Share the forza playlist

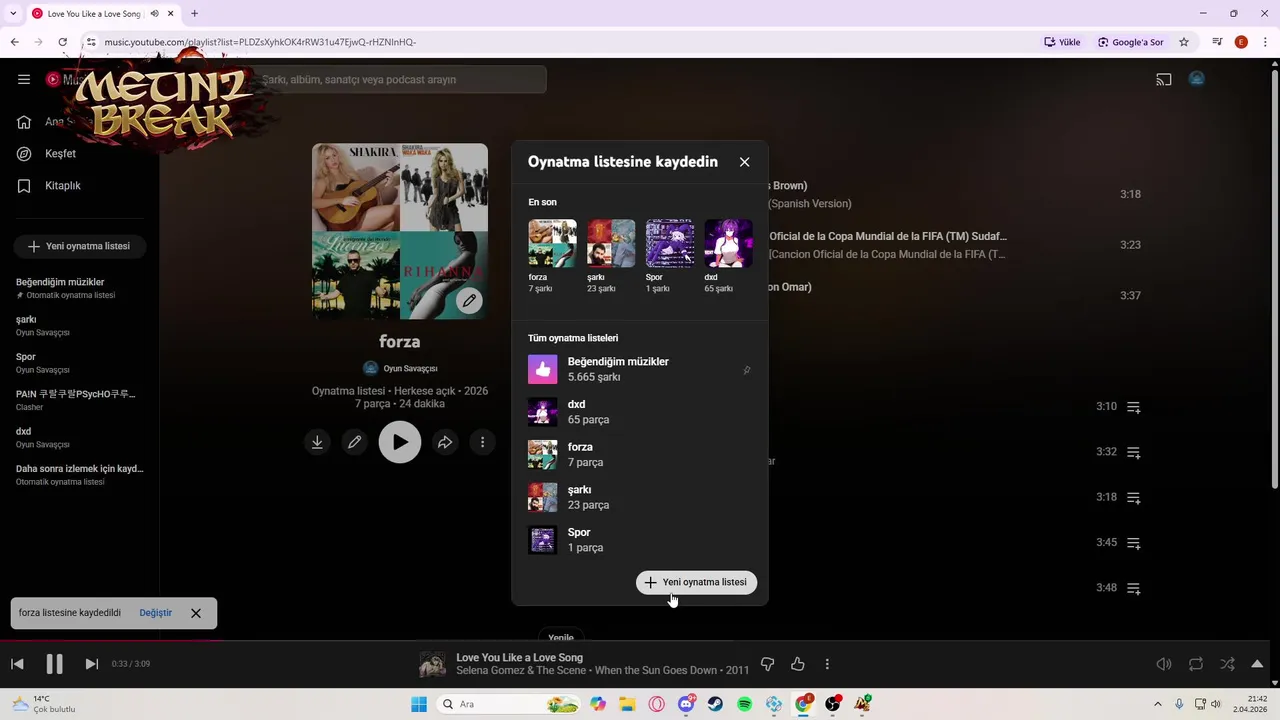(445, 442)
